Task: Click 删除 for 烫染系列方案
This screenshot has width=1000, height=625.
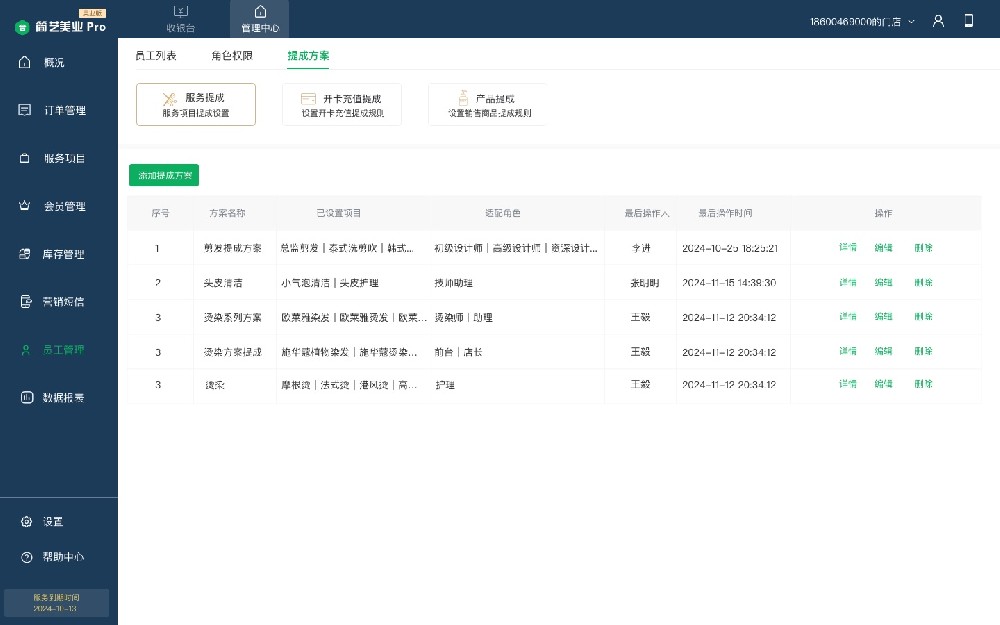Action: 923,316
